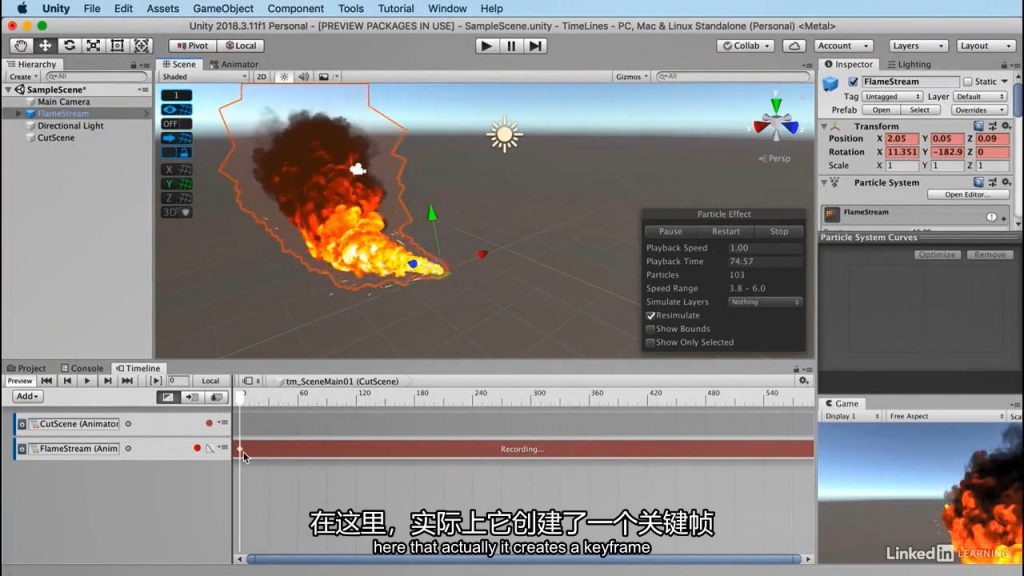Click the particle effect Stop button

778,231
